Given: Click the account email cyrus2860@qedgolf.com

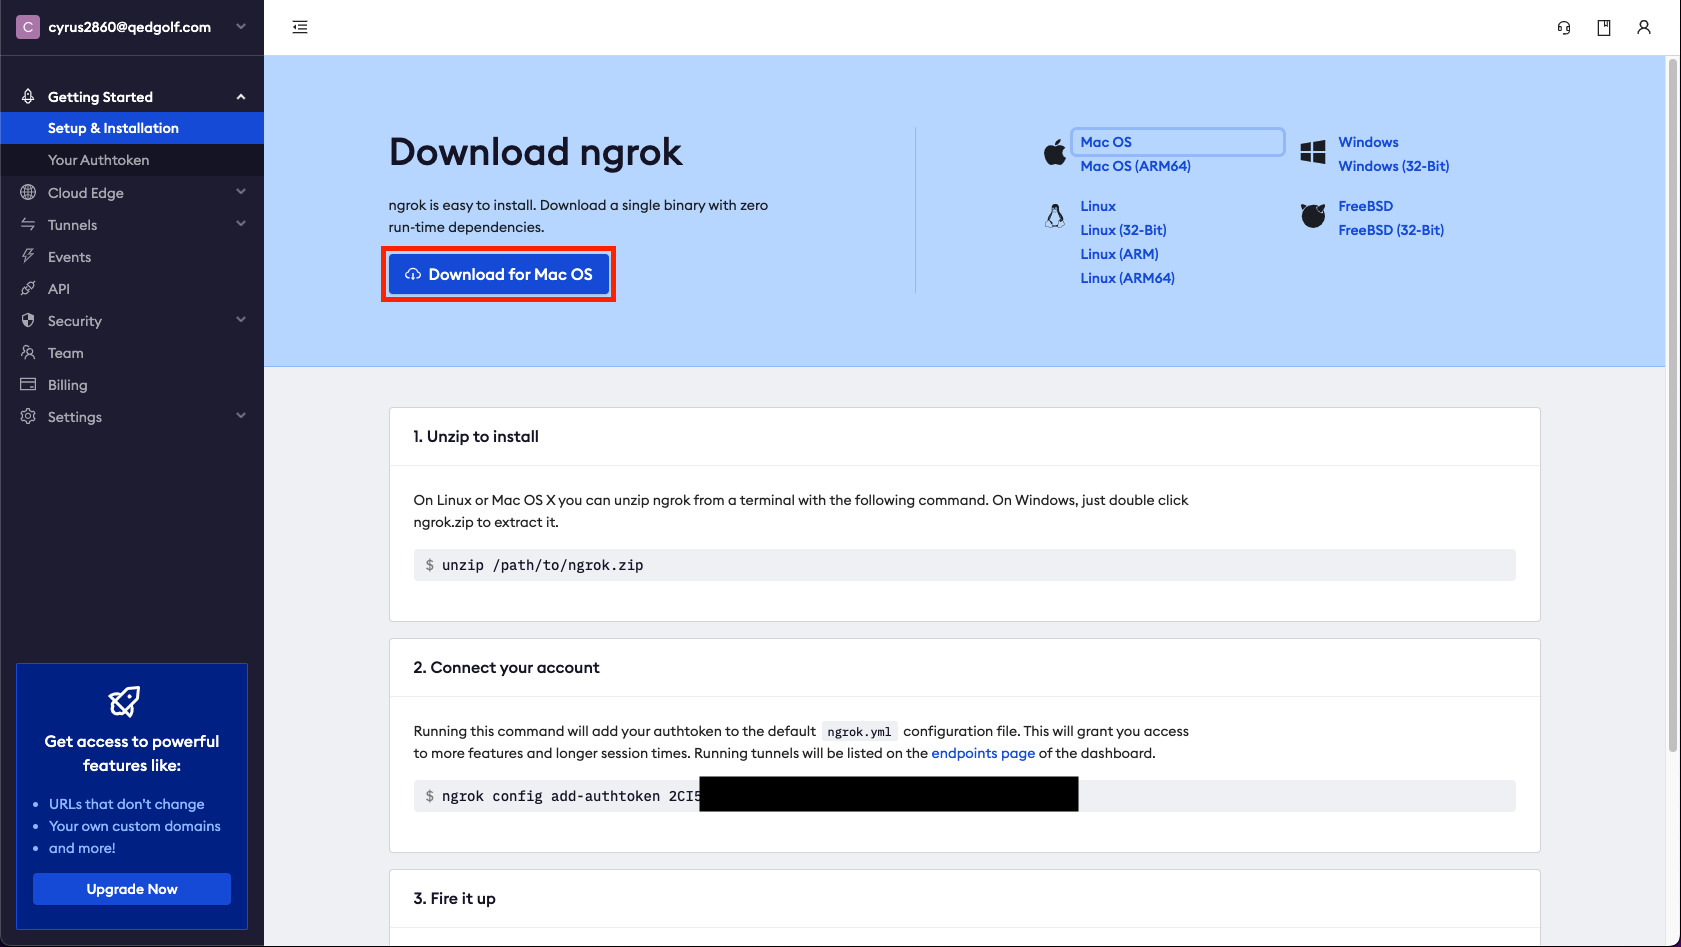Looking at the screenshot, I should (x=130, y=27).
